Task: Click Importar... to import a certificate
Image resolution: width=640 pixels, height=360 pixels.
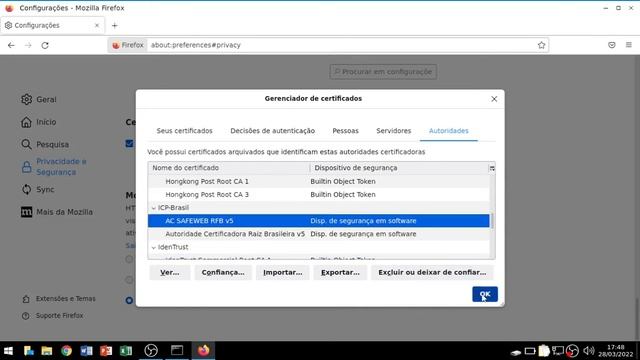Action: click(282, 272)
